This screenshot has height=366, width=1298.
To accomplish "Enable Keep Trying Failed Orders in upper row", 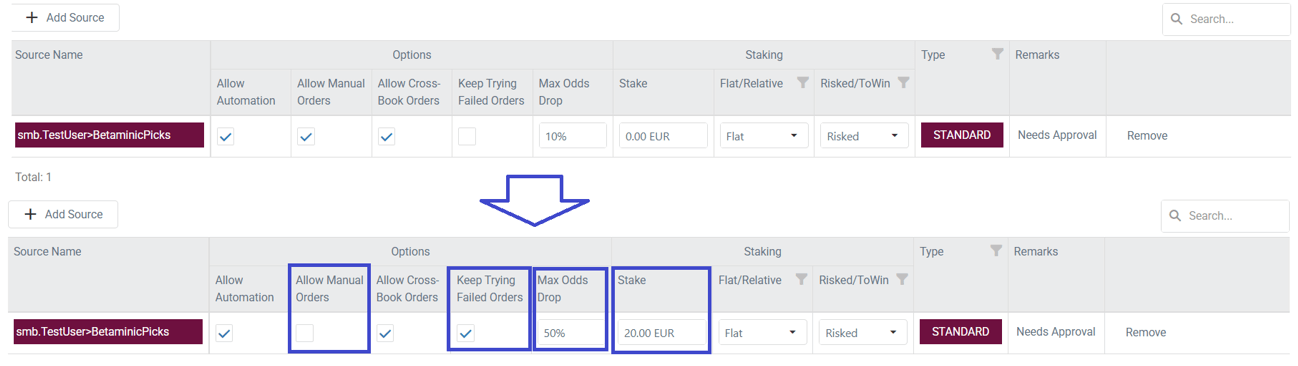I will [467, 136].
